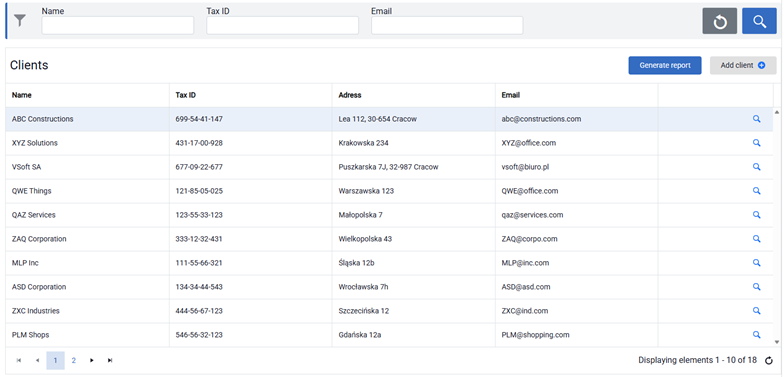The width and height of the screenshot is (784, 377).
Task: Select the PLM Shops name cell
Action: coord(88,335)
